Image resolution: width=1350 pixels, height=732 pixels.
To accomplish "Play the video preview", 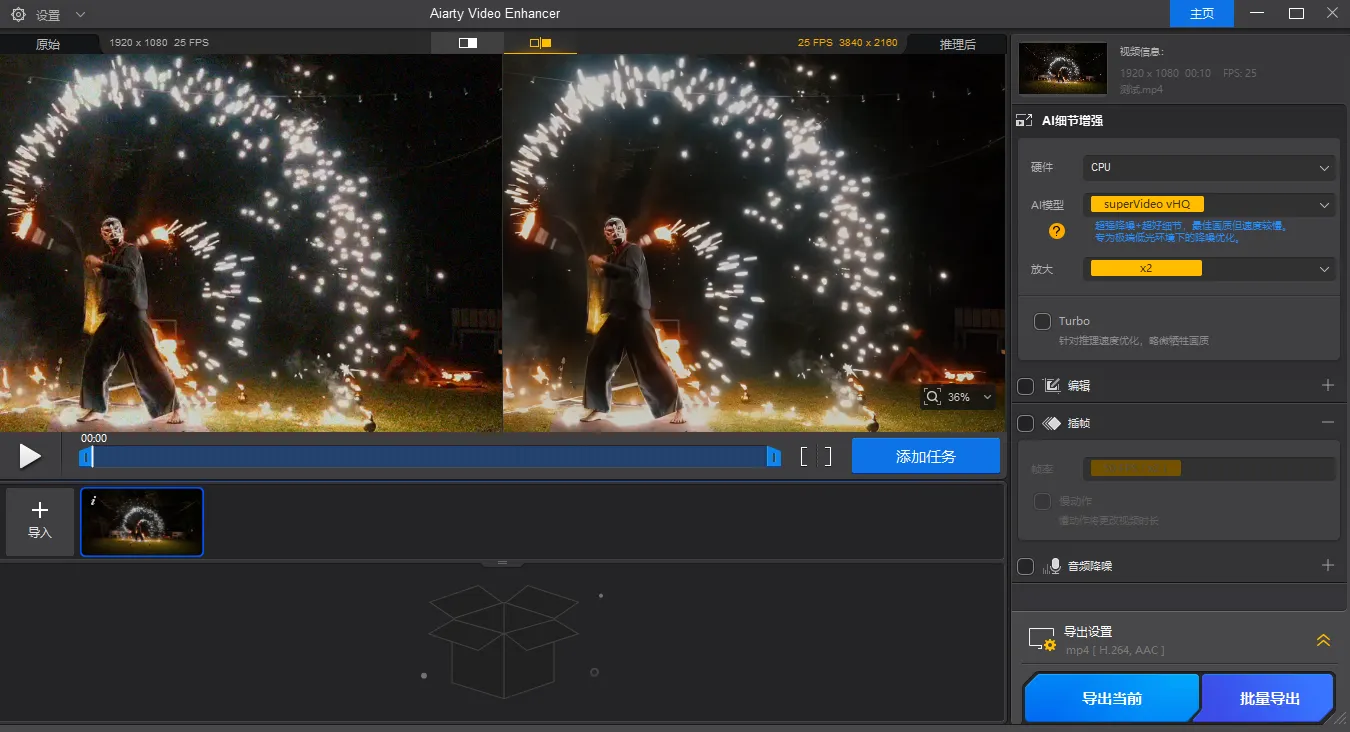I will (30, 457).
